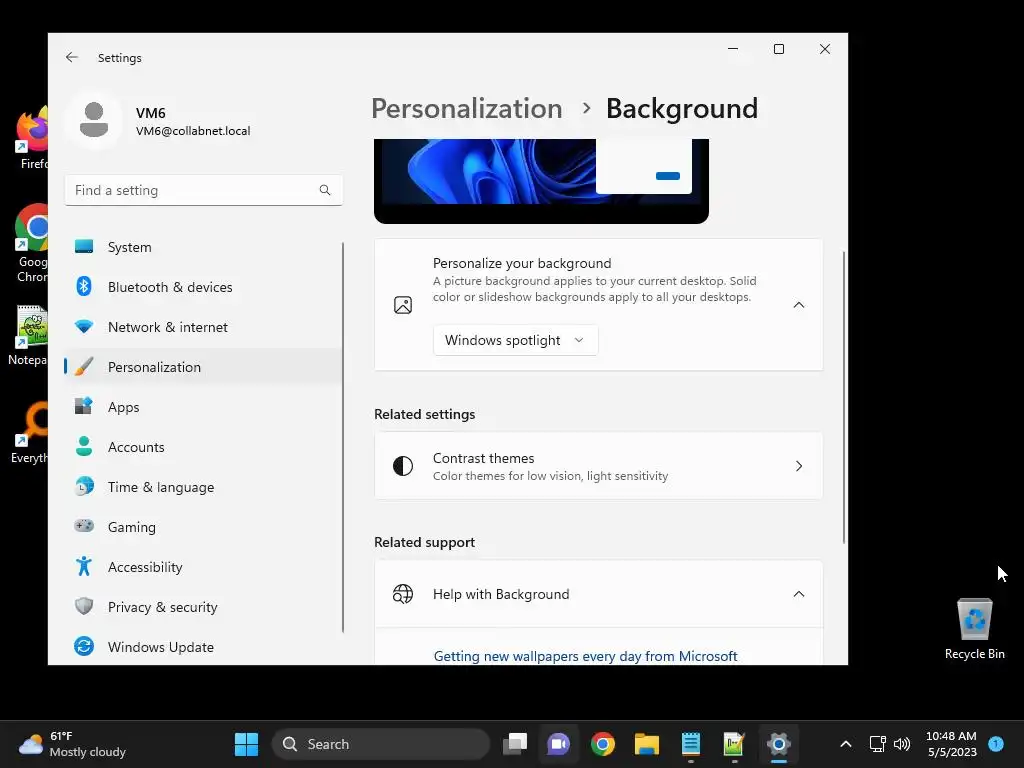Click the Gaming controller icon

point(84,526)
